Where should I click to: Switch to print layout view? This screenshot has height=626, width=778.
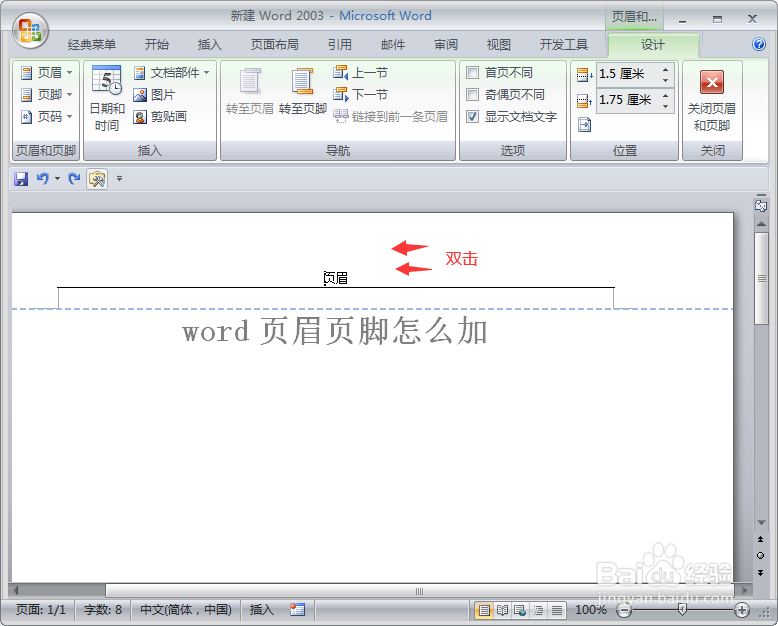click(x=484, y=610)
